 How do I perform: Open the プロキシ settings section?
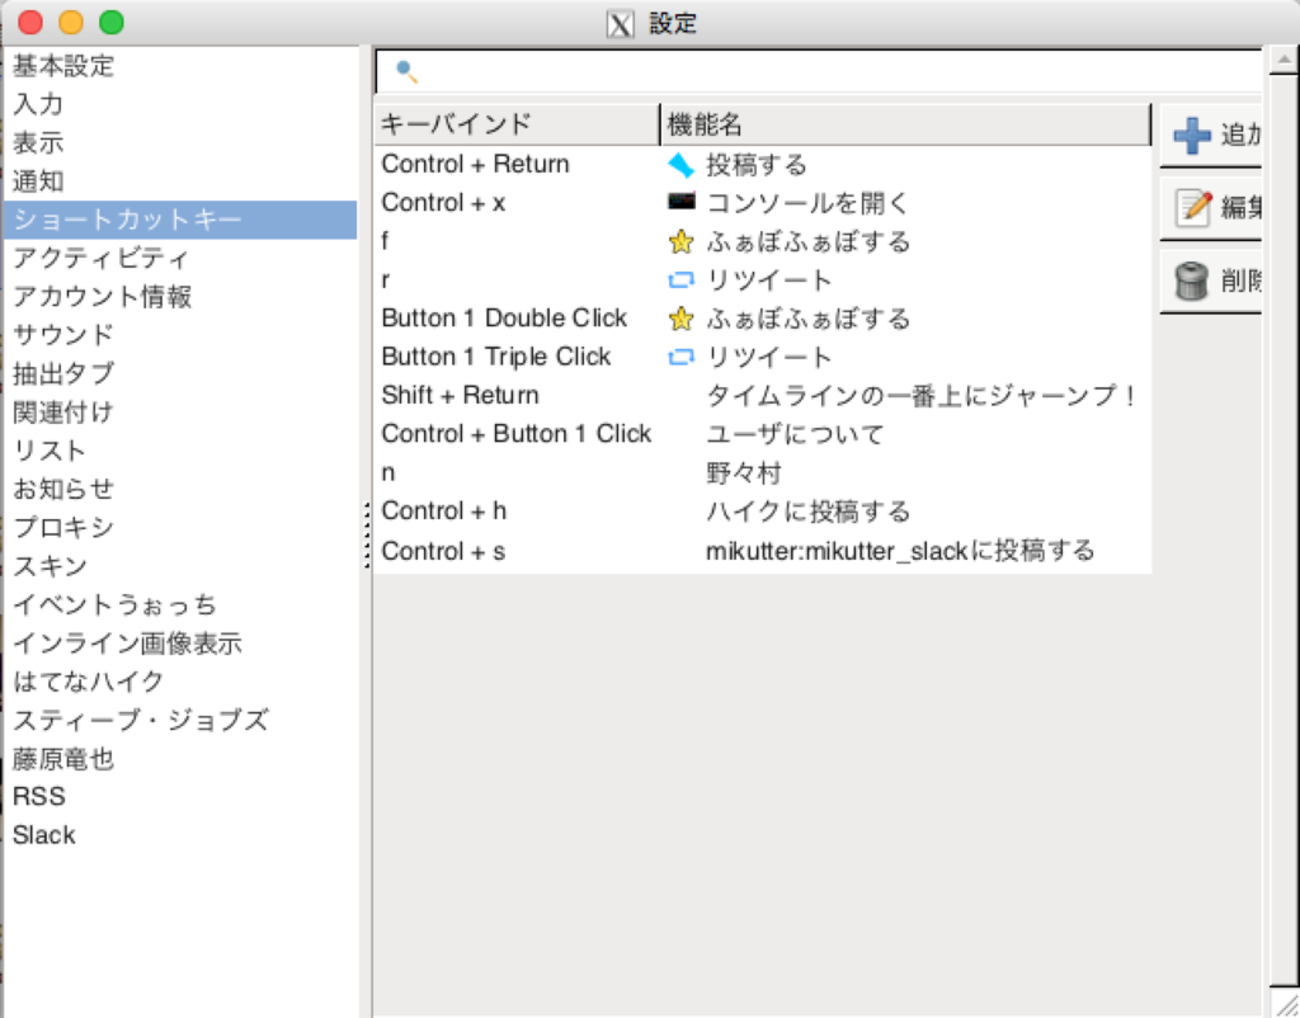coord(180,527)
